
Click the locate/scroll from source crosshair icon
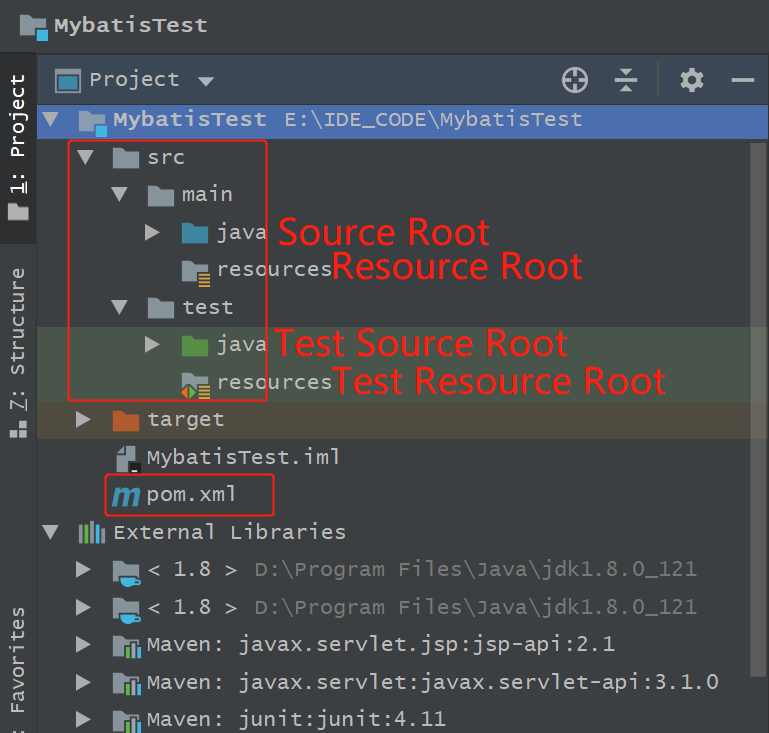coord(575,80)
